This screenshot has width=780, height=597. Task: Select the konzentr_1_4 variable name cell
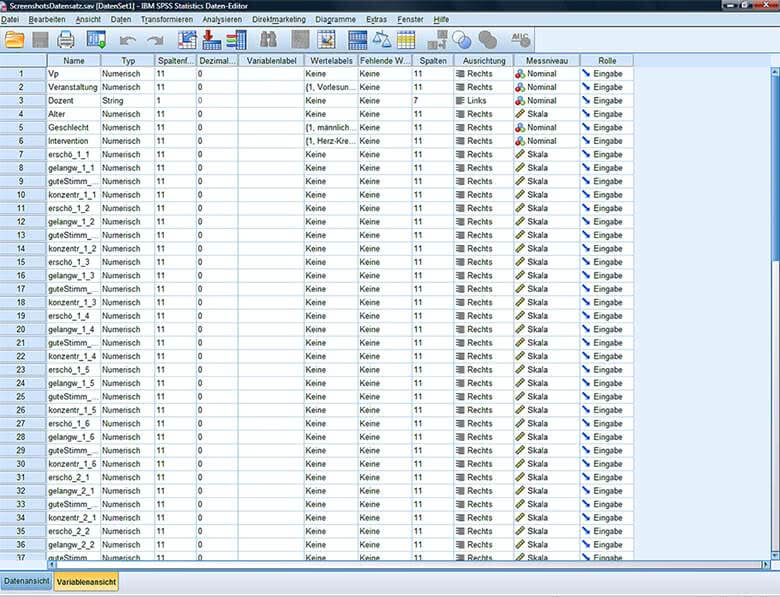pyautogui.click(x=74, y=356)
